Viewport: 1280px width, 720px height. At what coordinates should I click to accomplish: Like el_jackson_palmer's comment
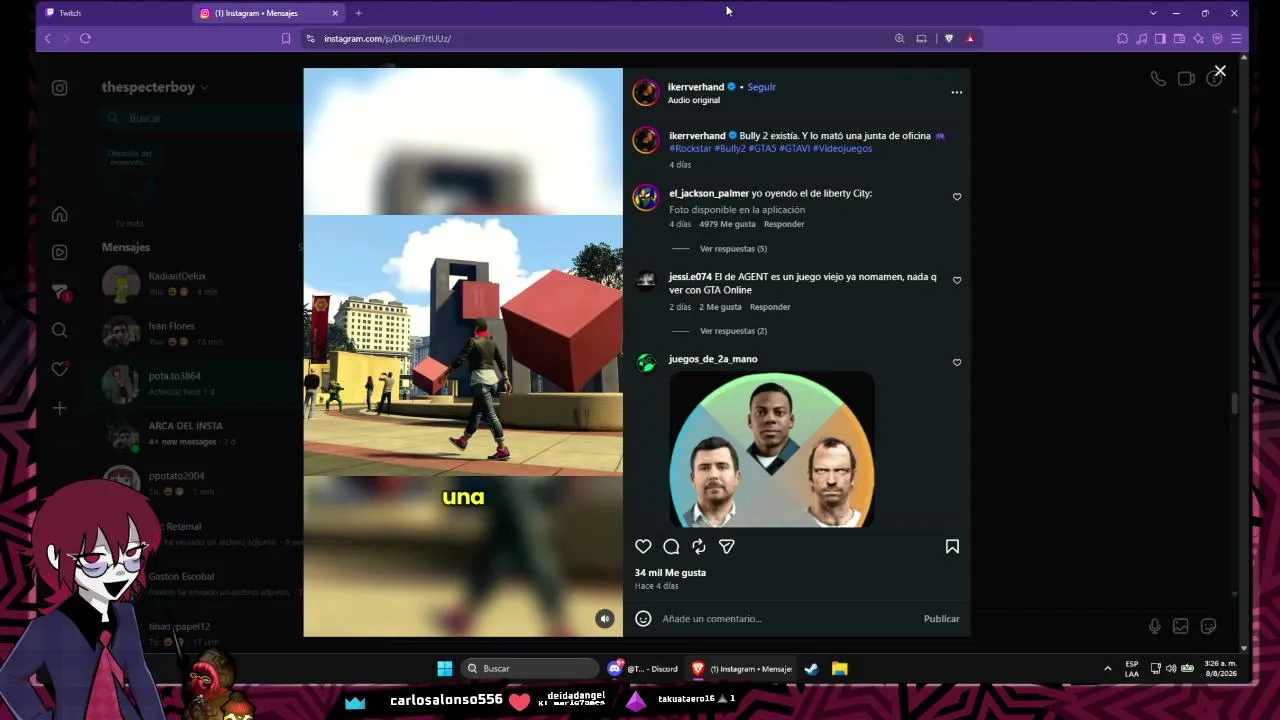pyautogui.click(x=957, y=197)
